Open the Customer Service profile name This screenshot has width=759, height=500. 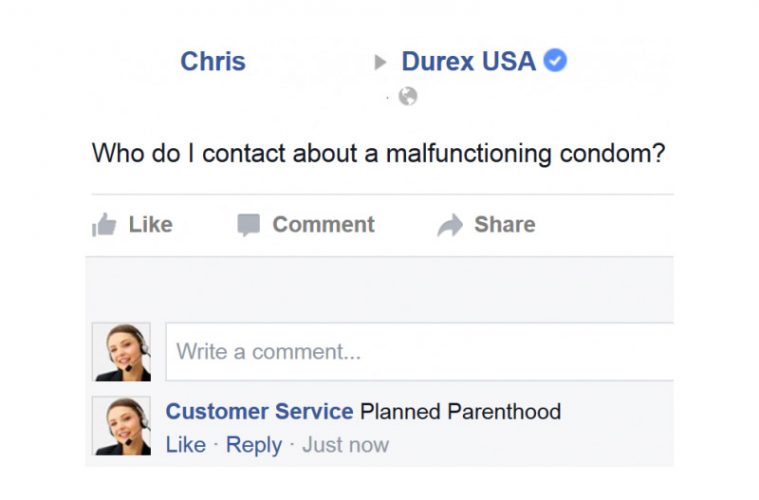pyautogui.click(x=259, y=412)
